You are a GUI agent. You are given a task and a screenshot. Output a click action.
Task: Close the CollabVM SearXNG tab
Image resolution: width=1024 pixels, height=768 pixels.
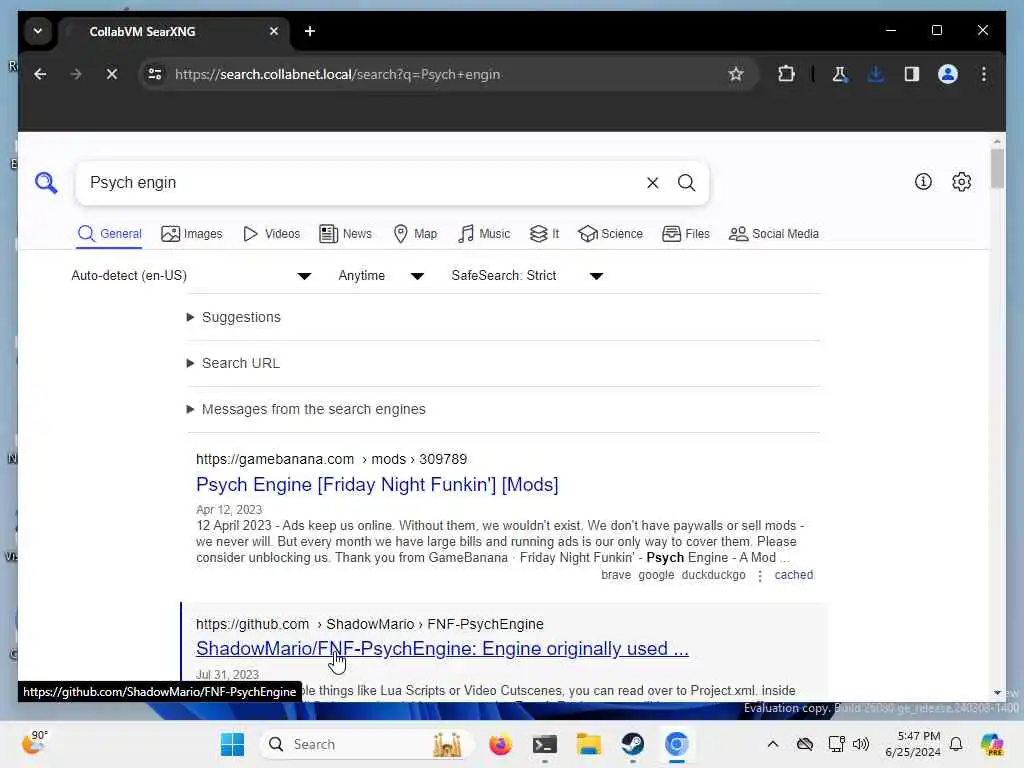(274, 31)
